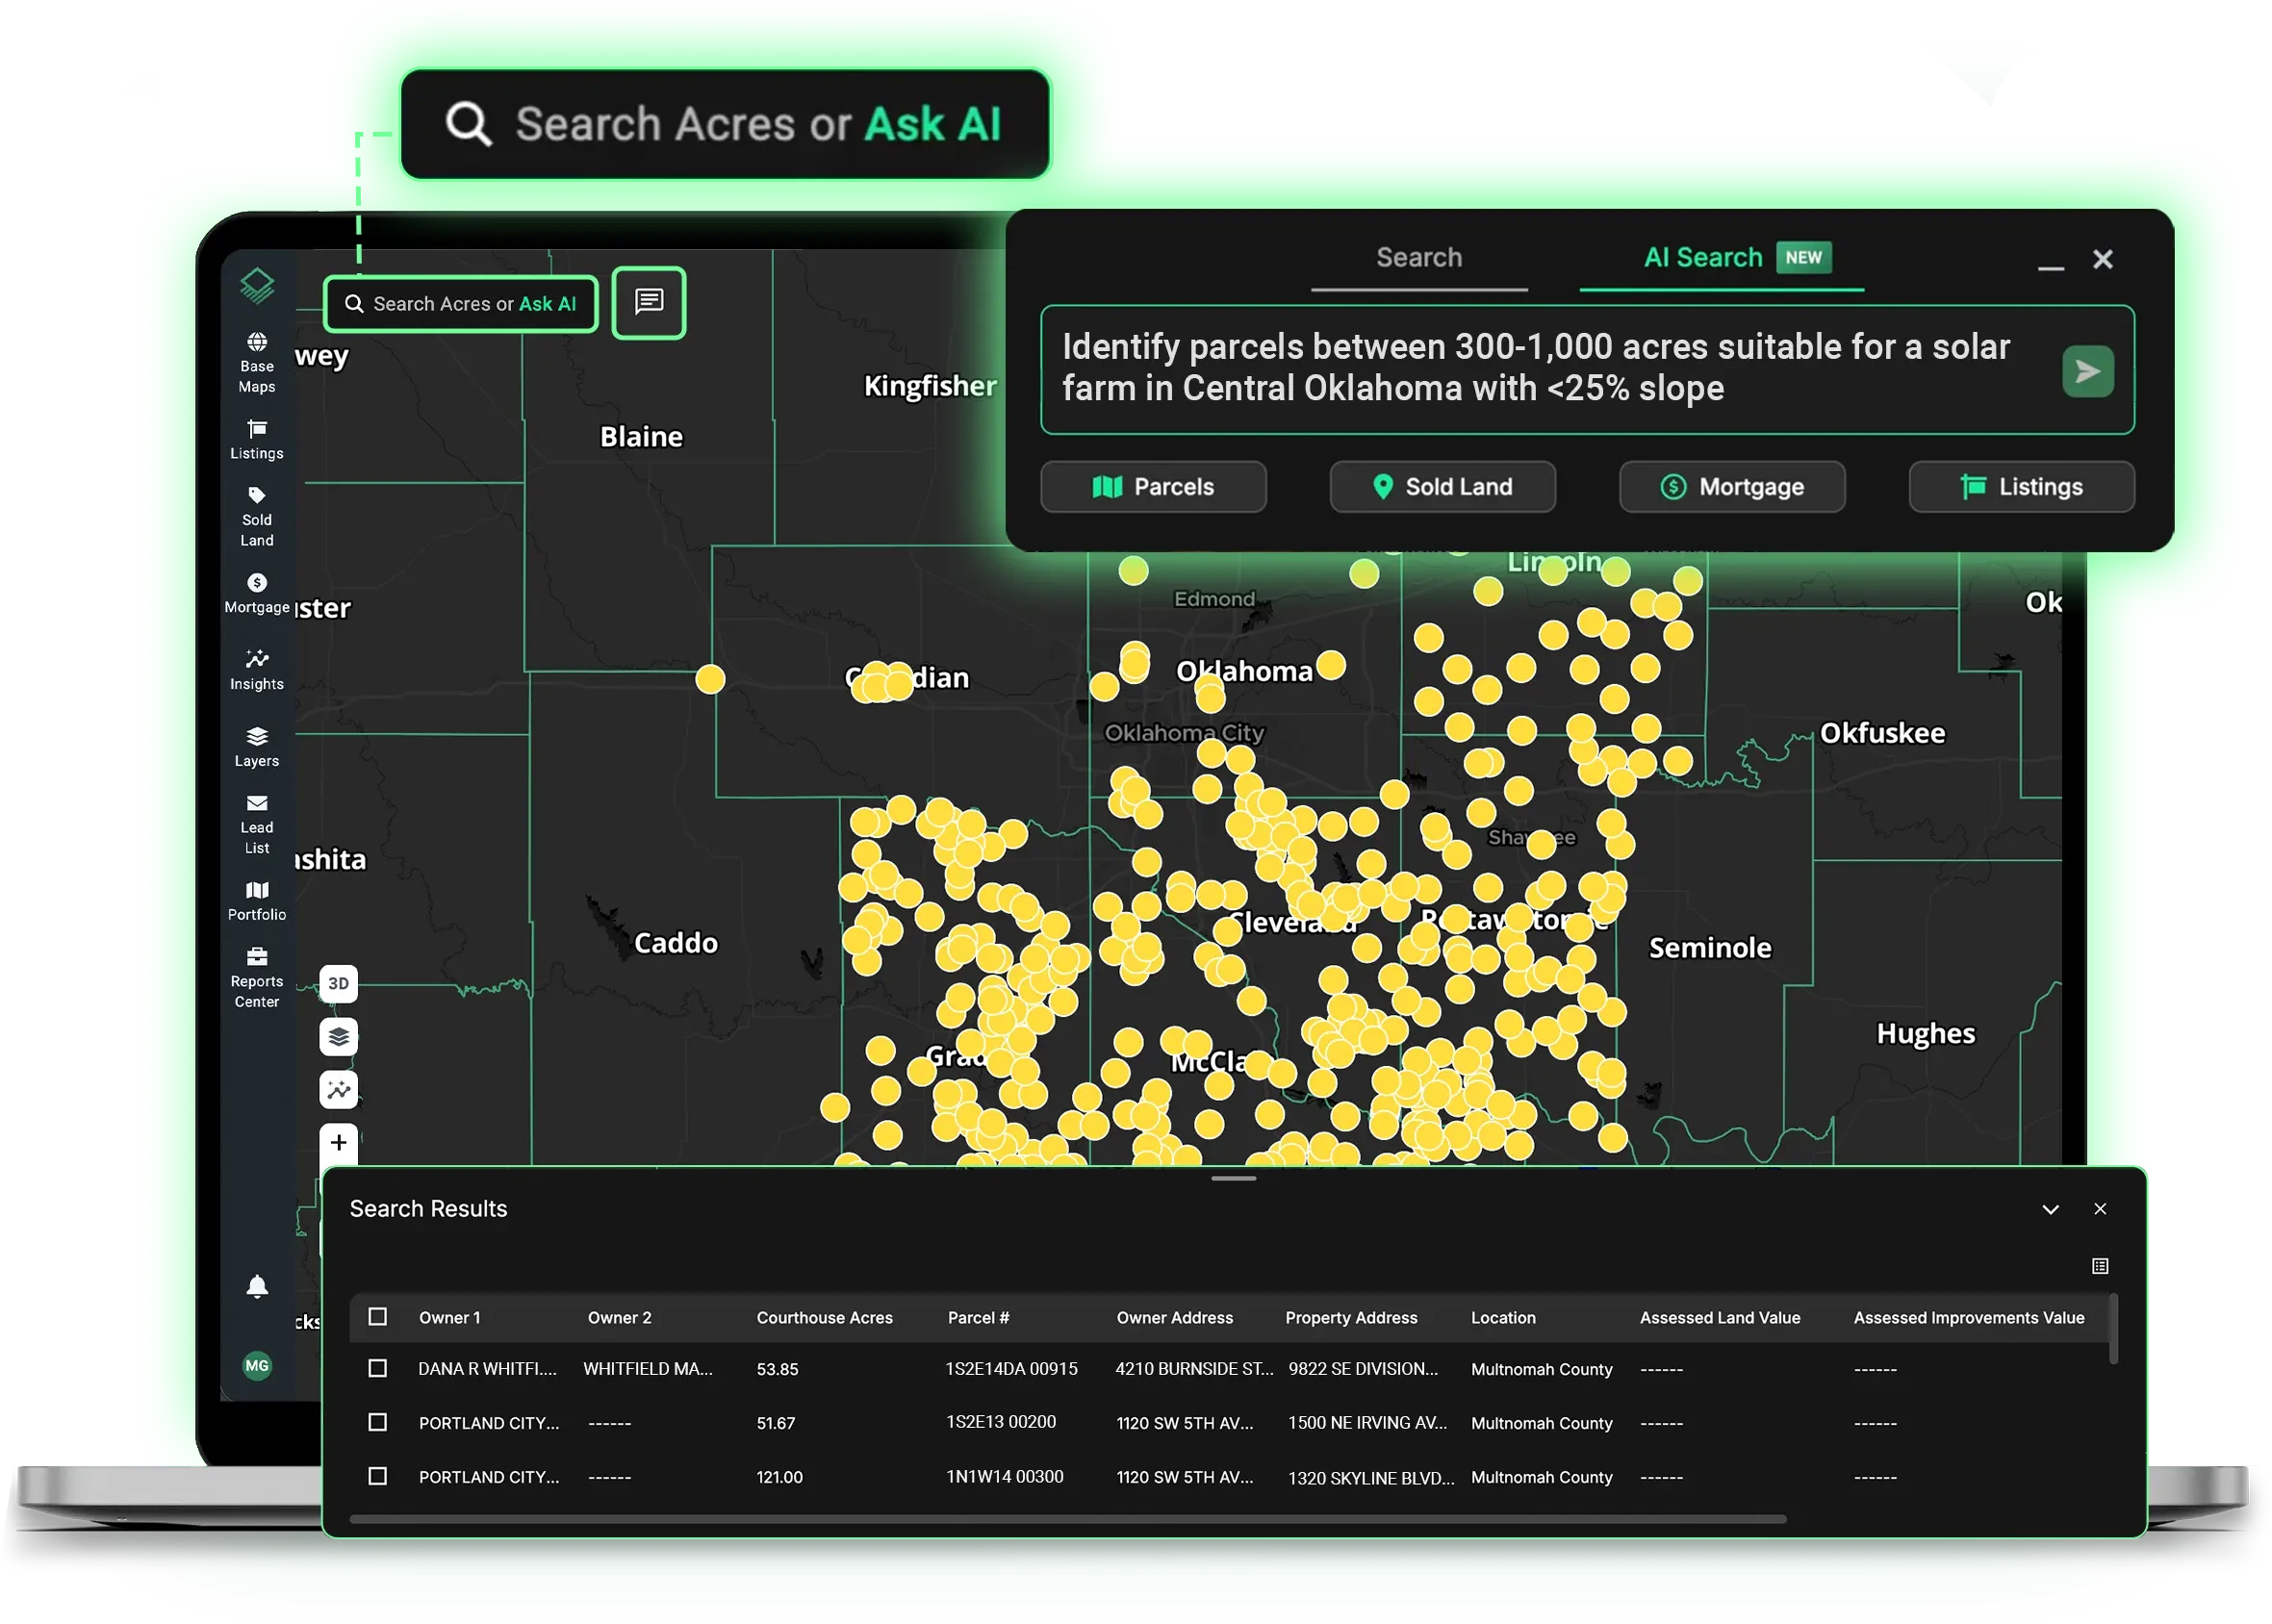Minimize the AI search panel
This screenshot has height=1624, width=2272.
pos(2051,267)
